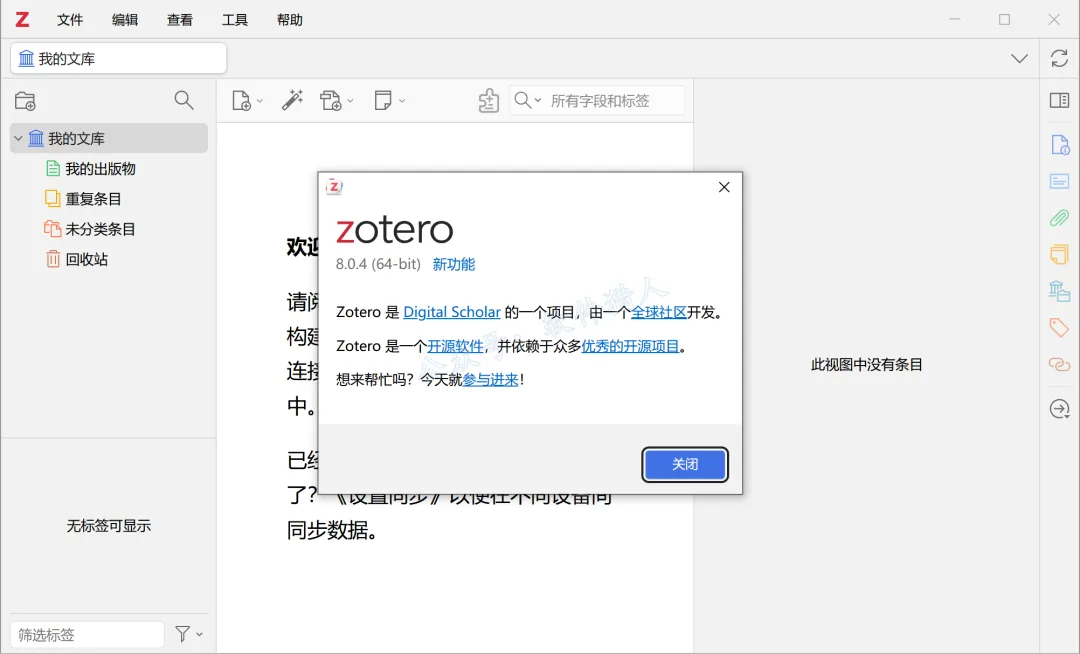The width and height of the screenshot is (1080, 654).
Task: Open the Libraries and Collections side icon
Action: (1059, 291)
